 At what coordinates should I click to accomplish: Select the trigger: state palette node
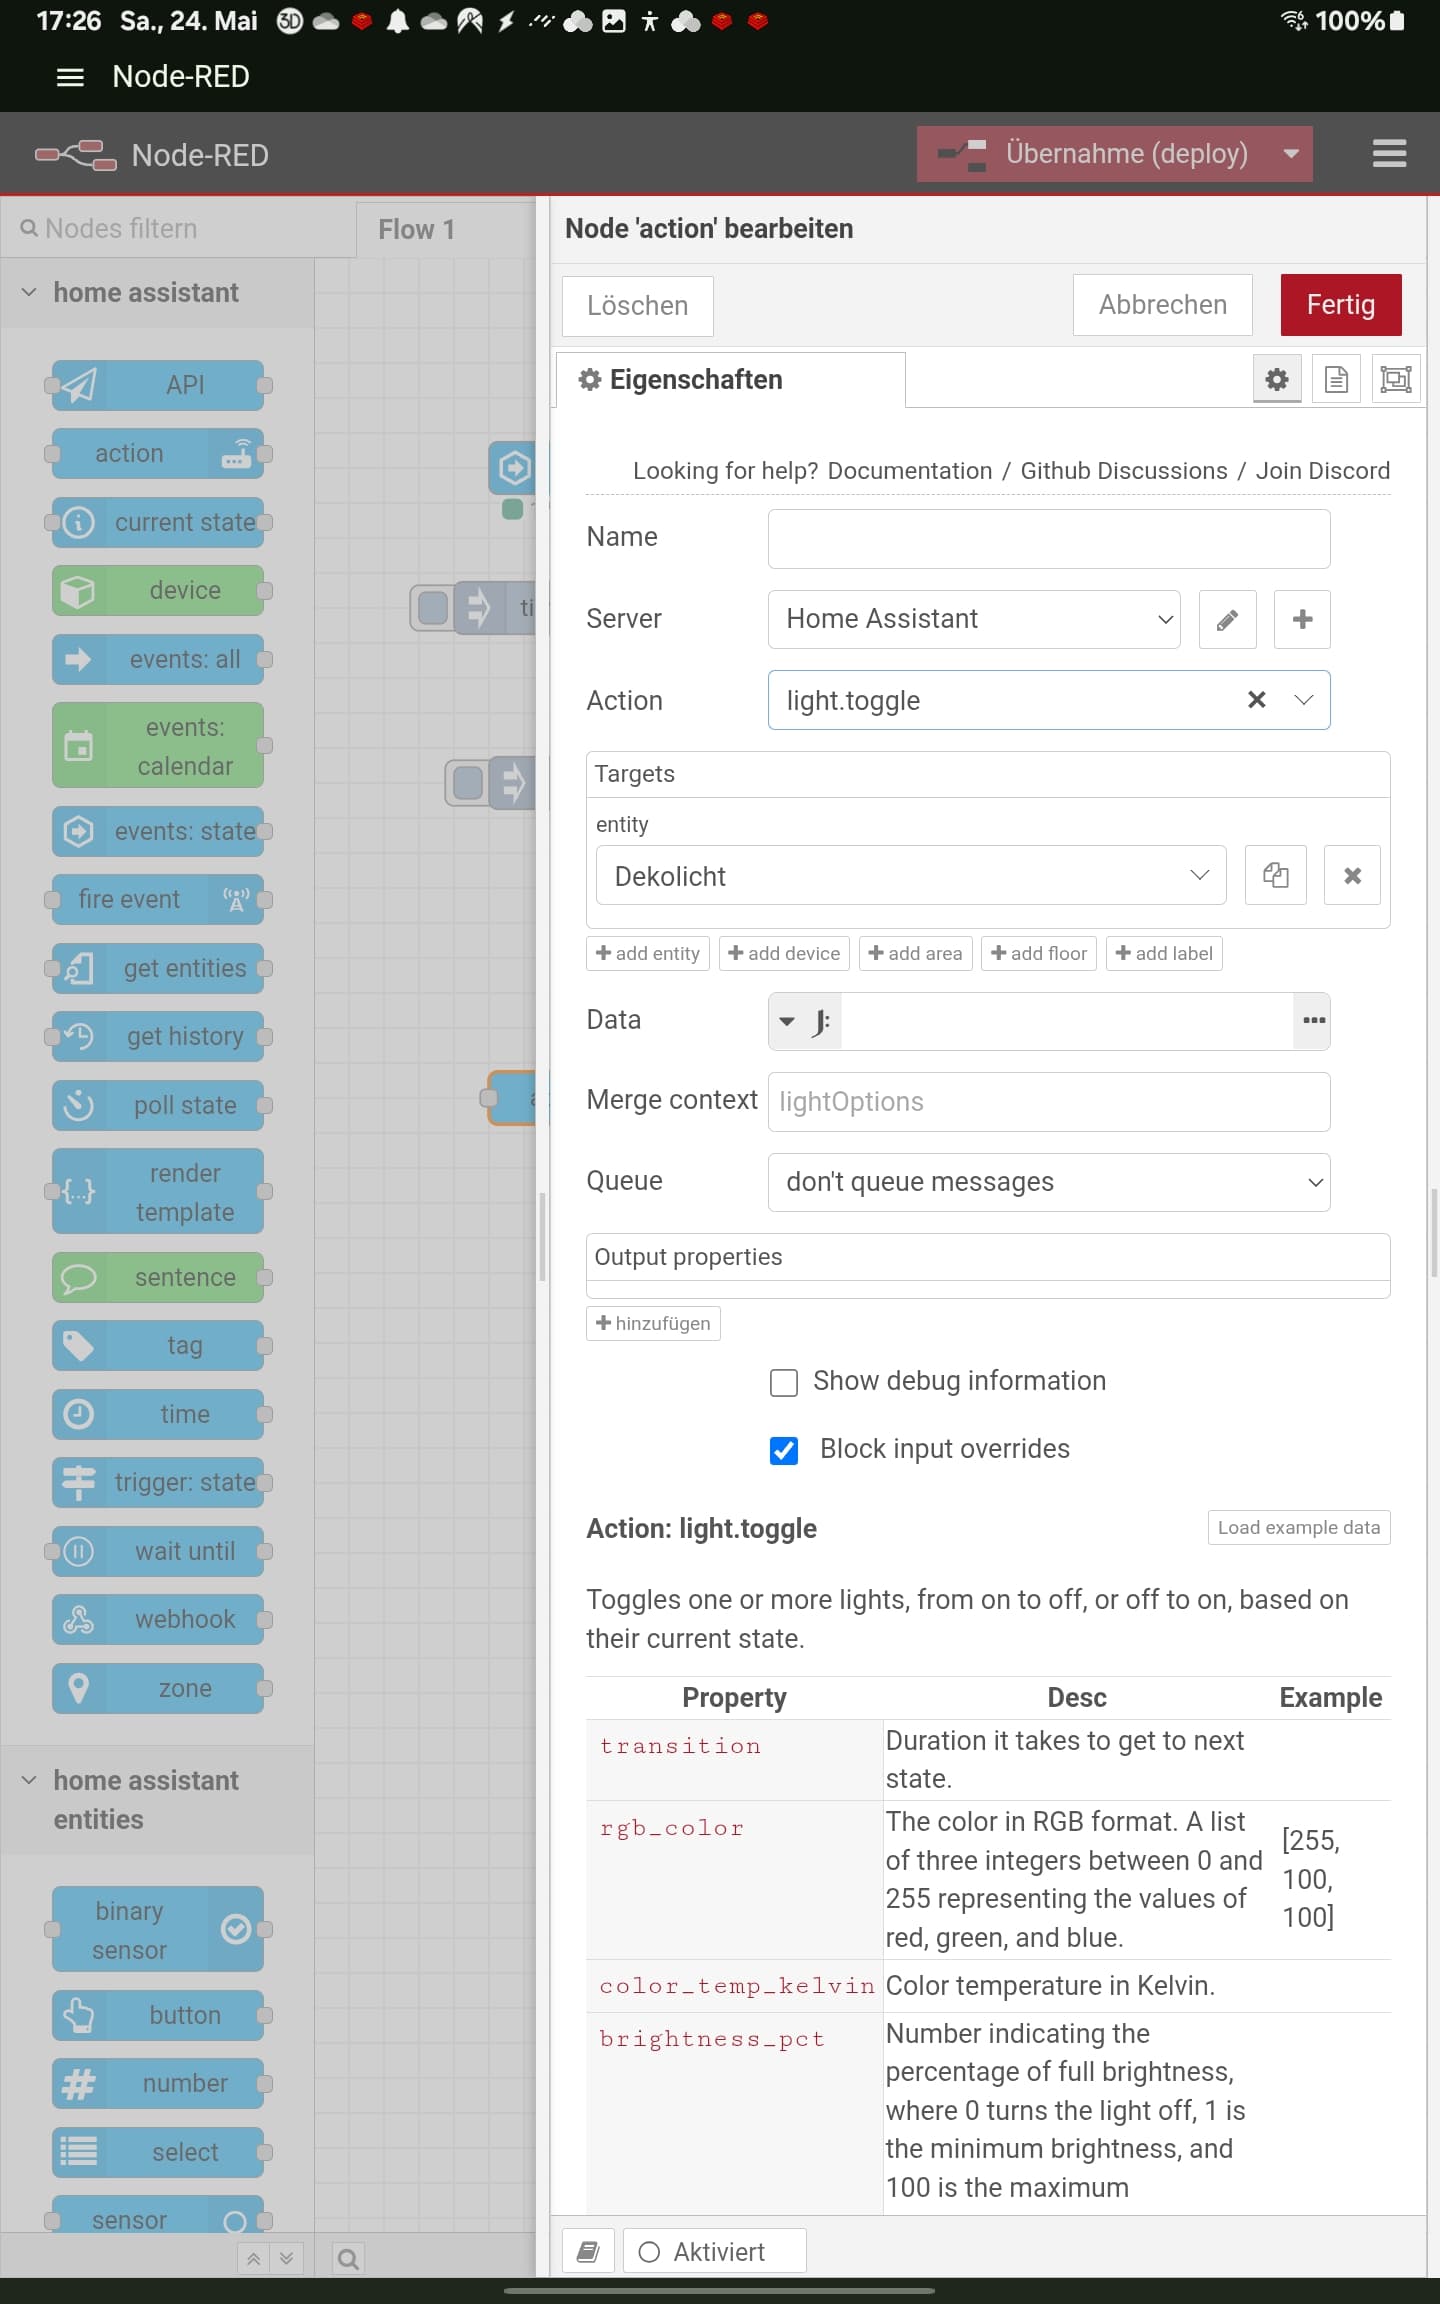coord(158,1483)
